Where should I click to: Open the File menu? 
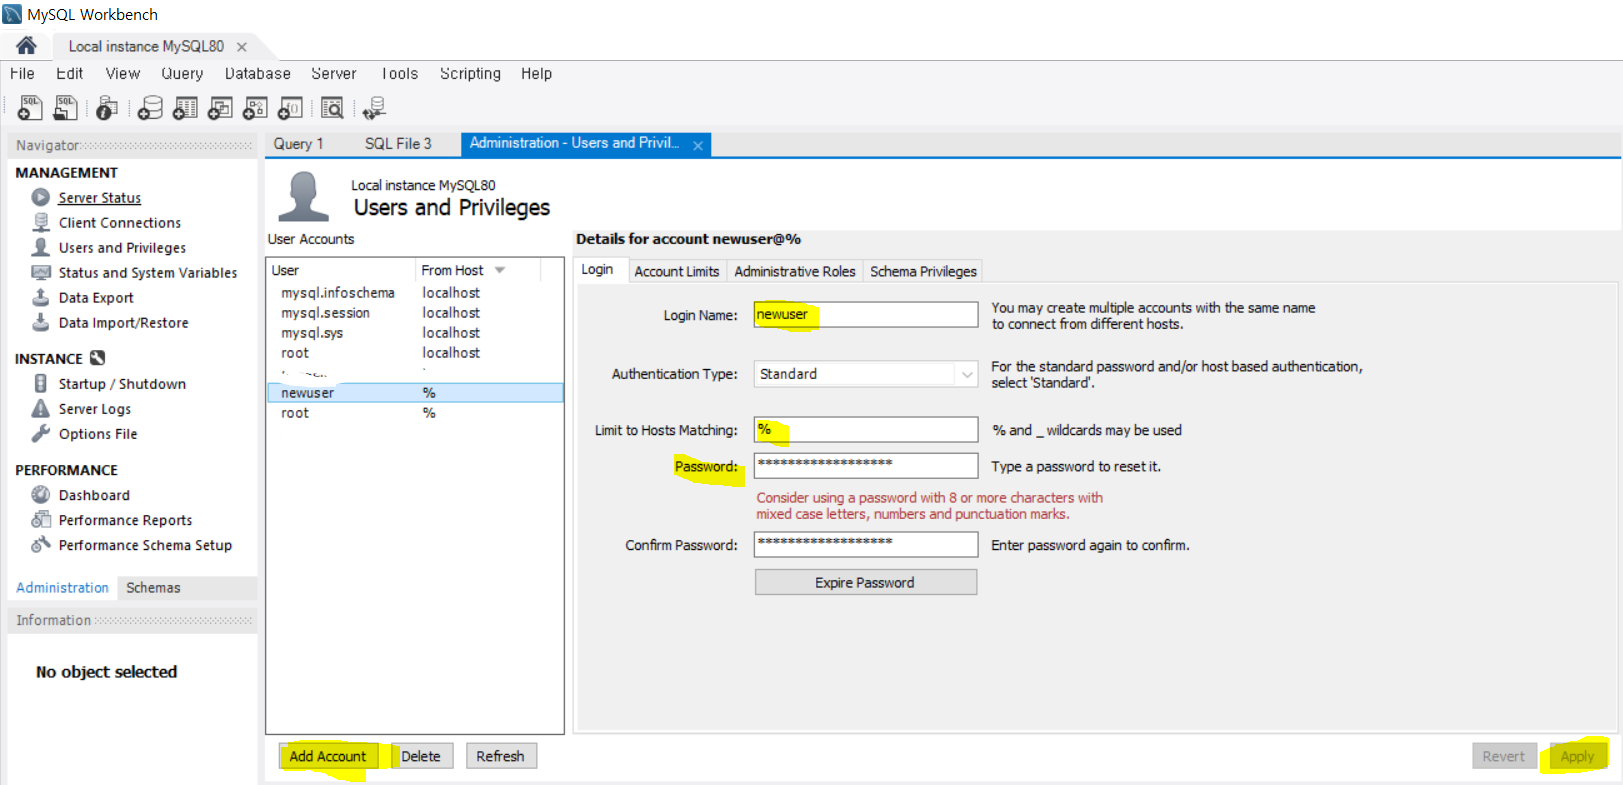click(x=22, y=73)
